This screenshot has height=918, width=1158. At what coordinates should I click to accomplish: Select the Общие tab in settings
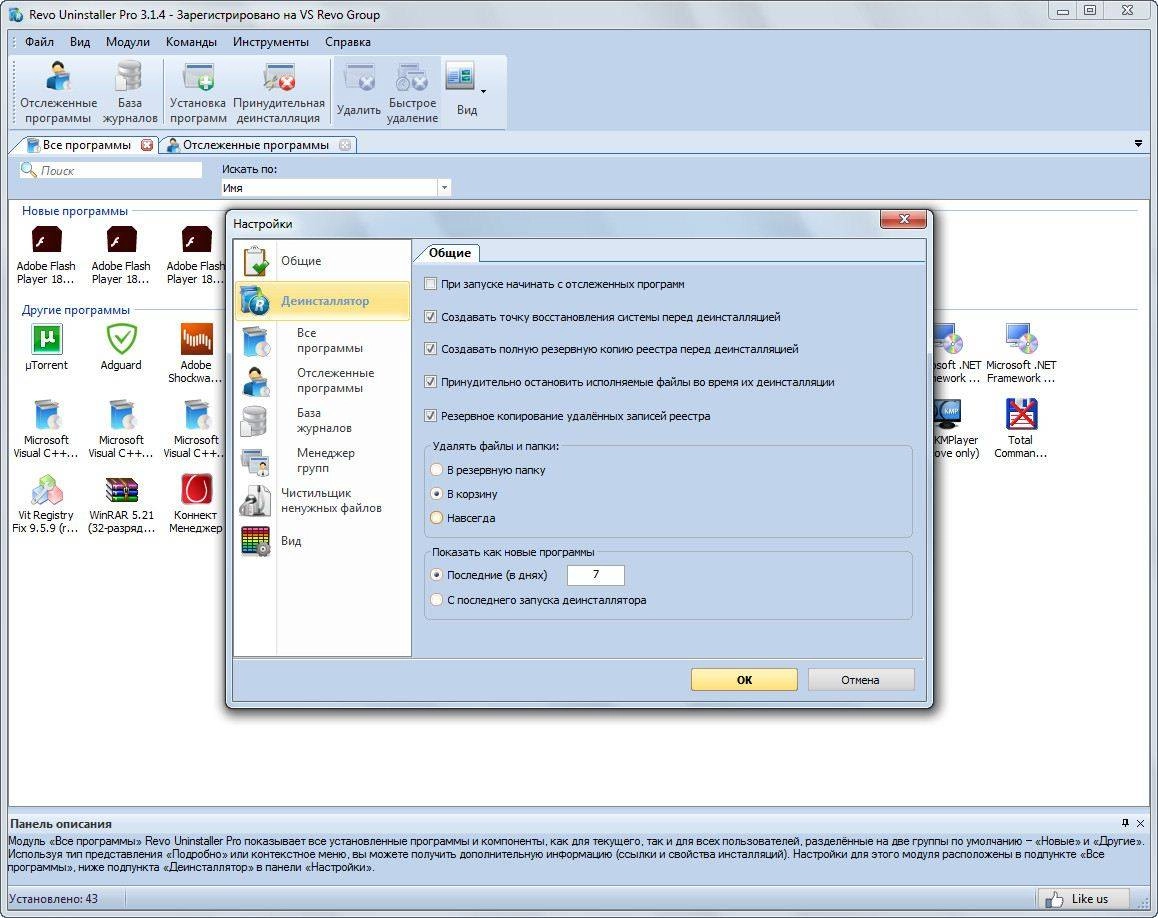click(450, 253)
